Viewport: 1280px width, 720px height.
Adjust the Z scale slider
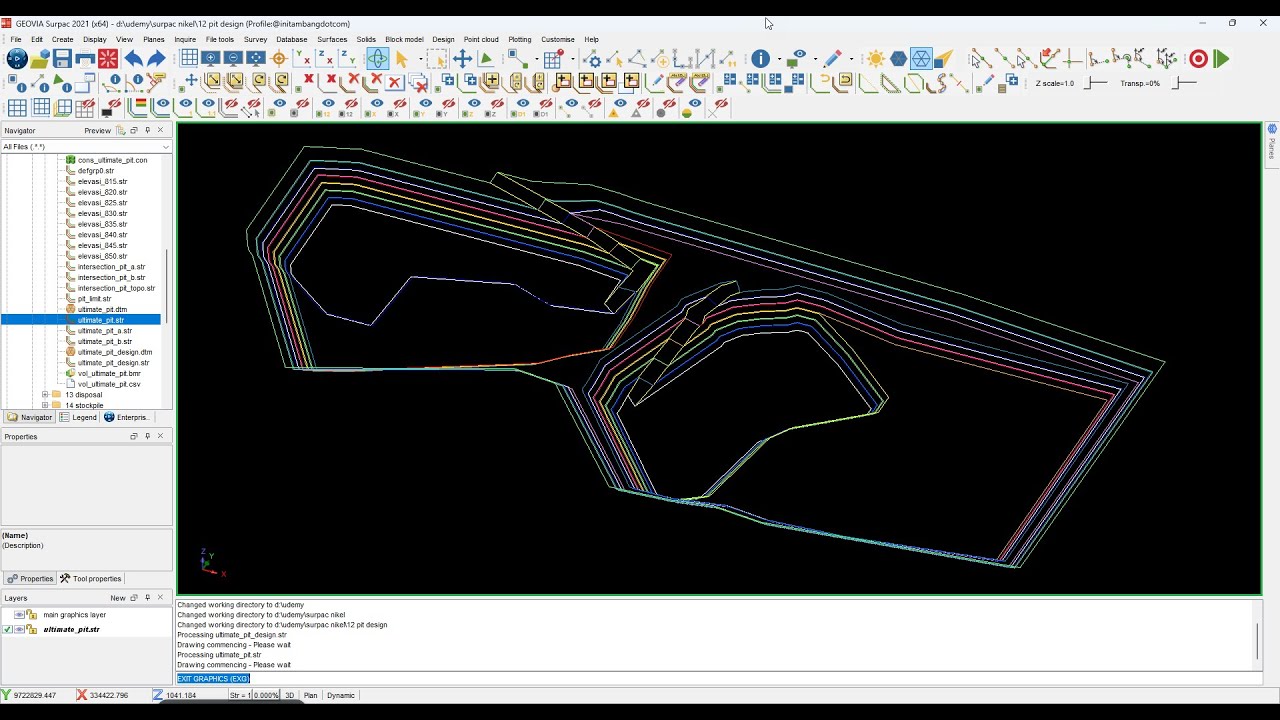click(1097, 83)
